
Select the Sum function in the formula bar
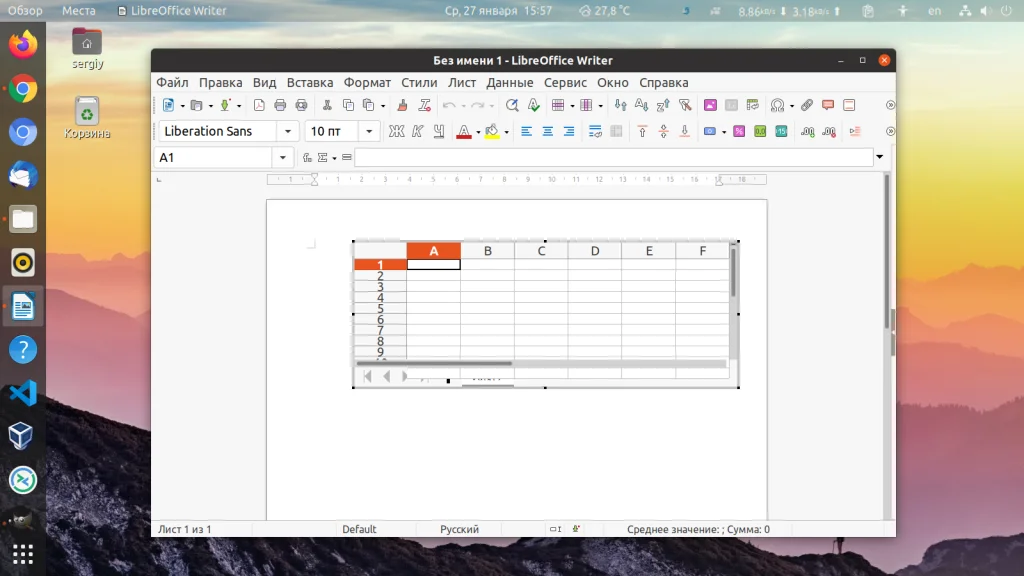[322, 157]
